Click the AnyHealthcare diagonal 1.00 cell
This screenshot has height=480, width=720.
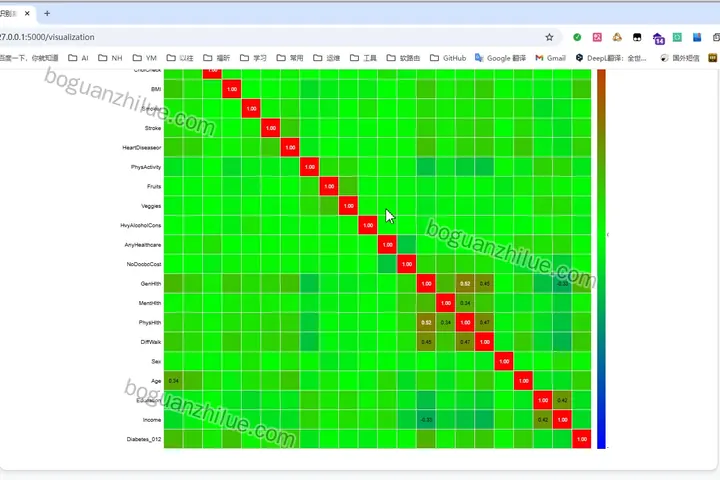coord(388,245)
